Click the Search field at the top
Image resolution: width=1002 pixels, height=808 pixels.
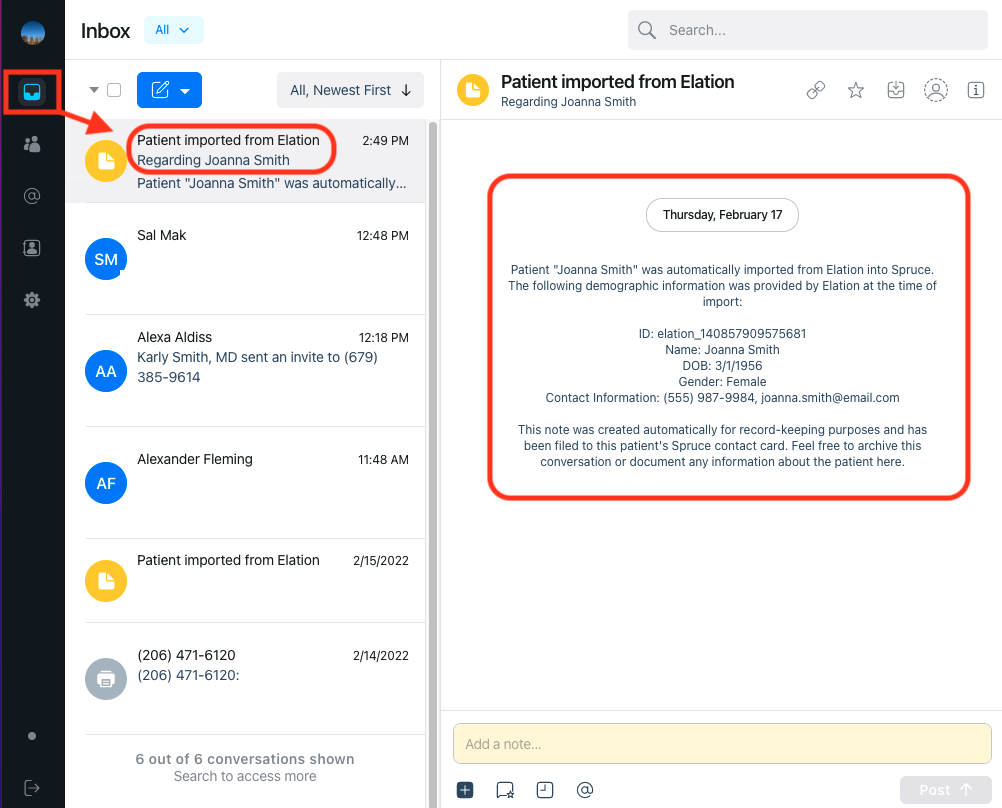click(x=808, y=30)
